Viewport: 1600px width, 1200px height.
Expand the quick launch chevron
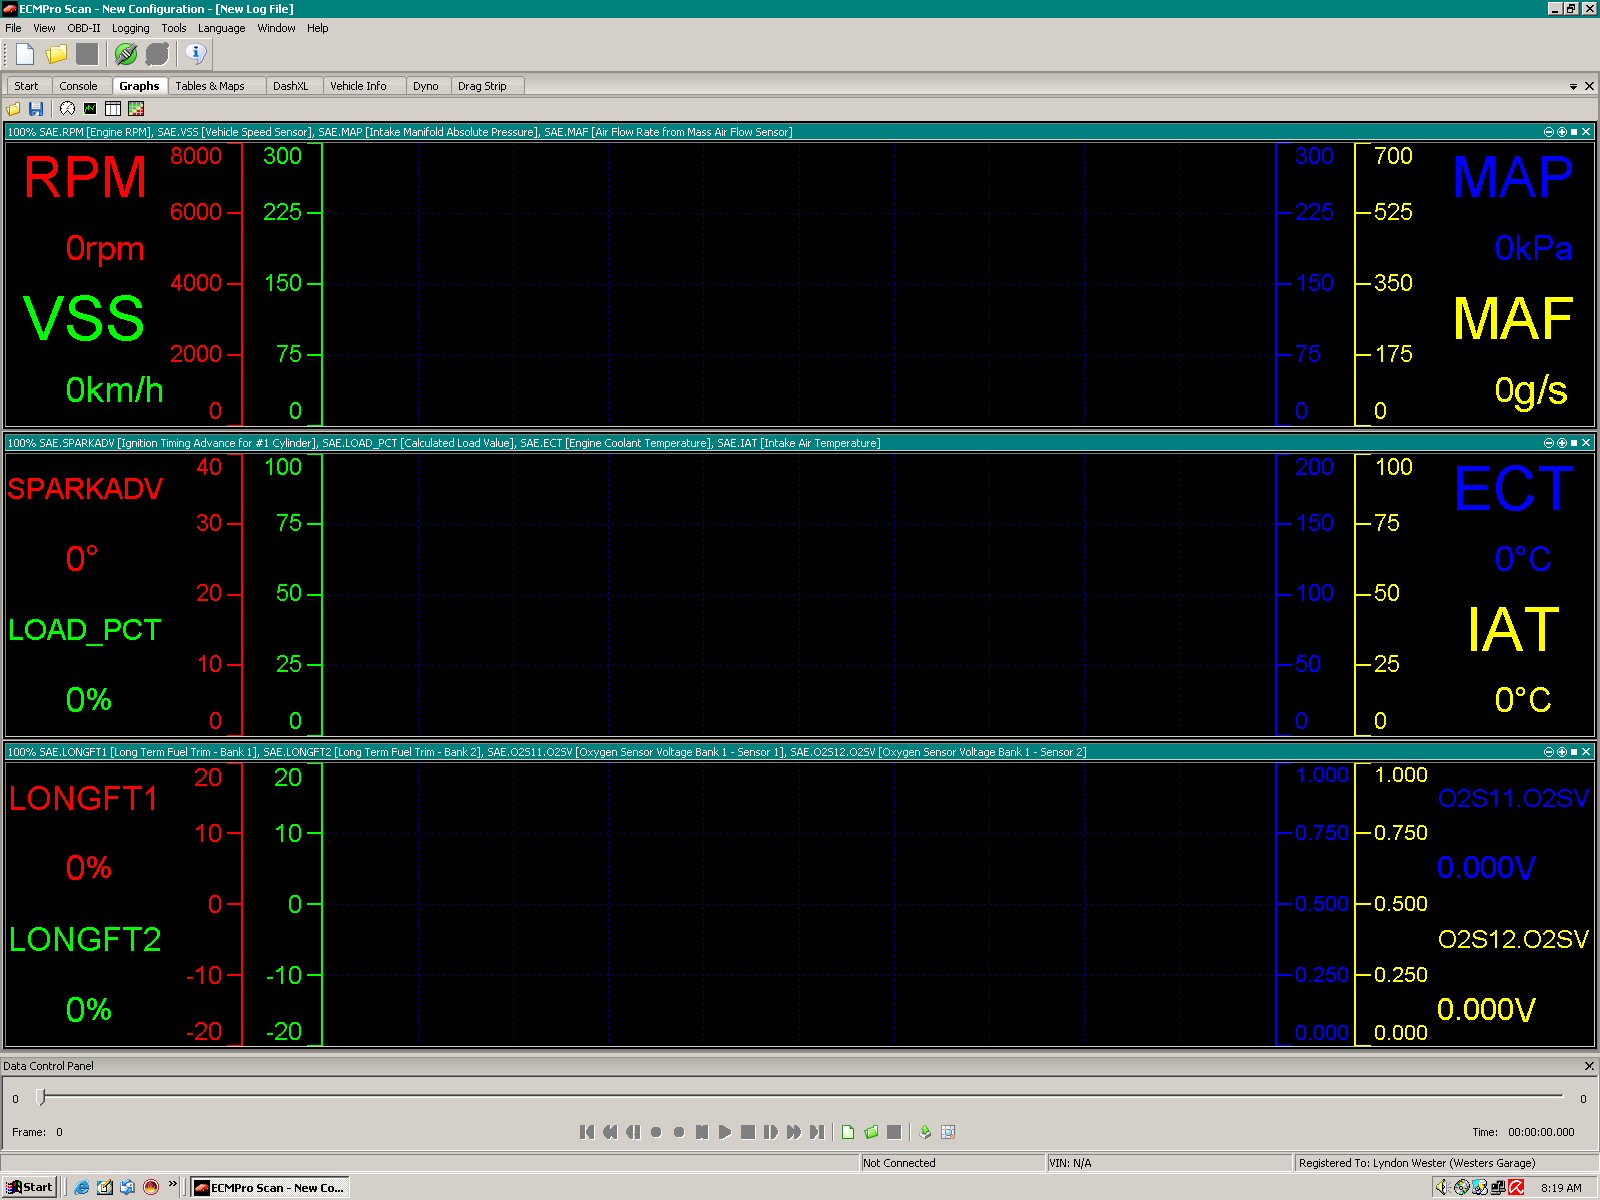[x=173, y=1185]
